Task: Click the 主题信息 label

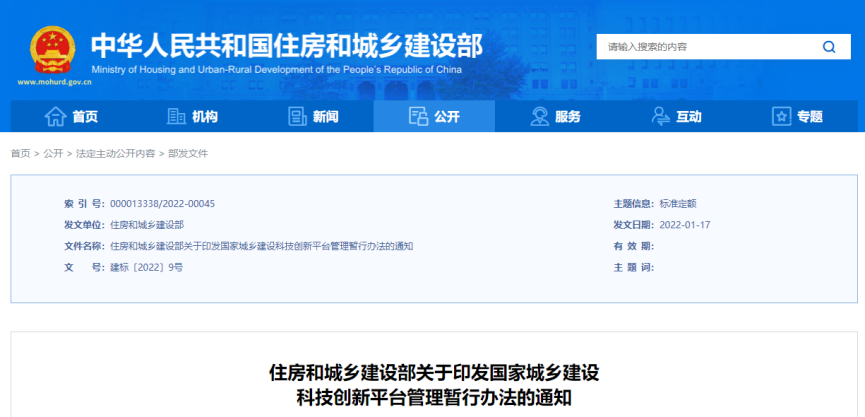Action: (634, 204)
